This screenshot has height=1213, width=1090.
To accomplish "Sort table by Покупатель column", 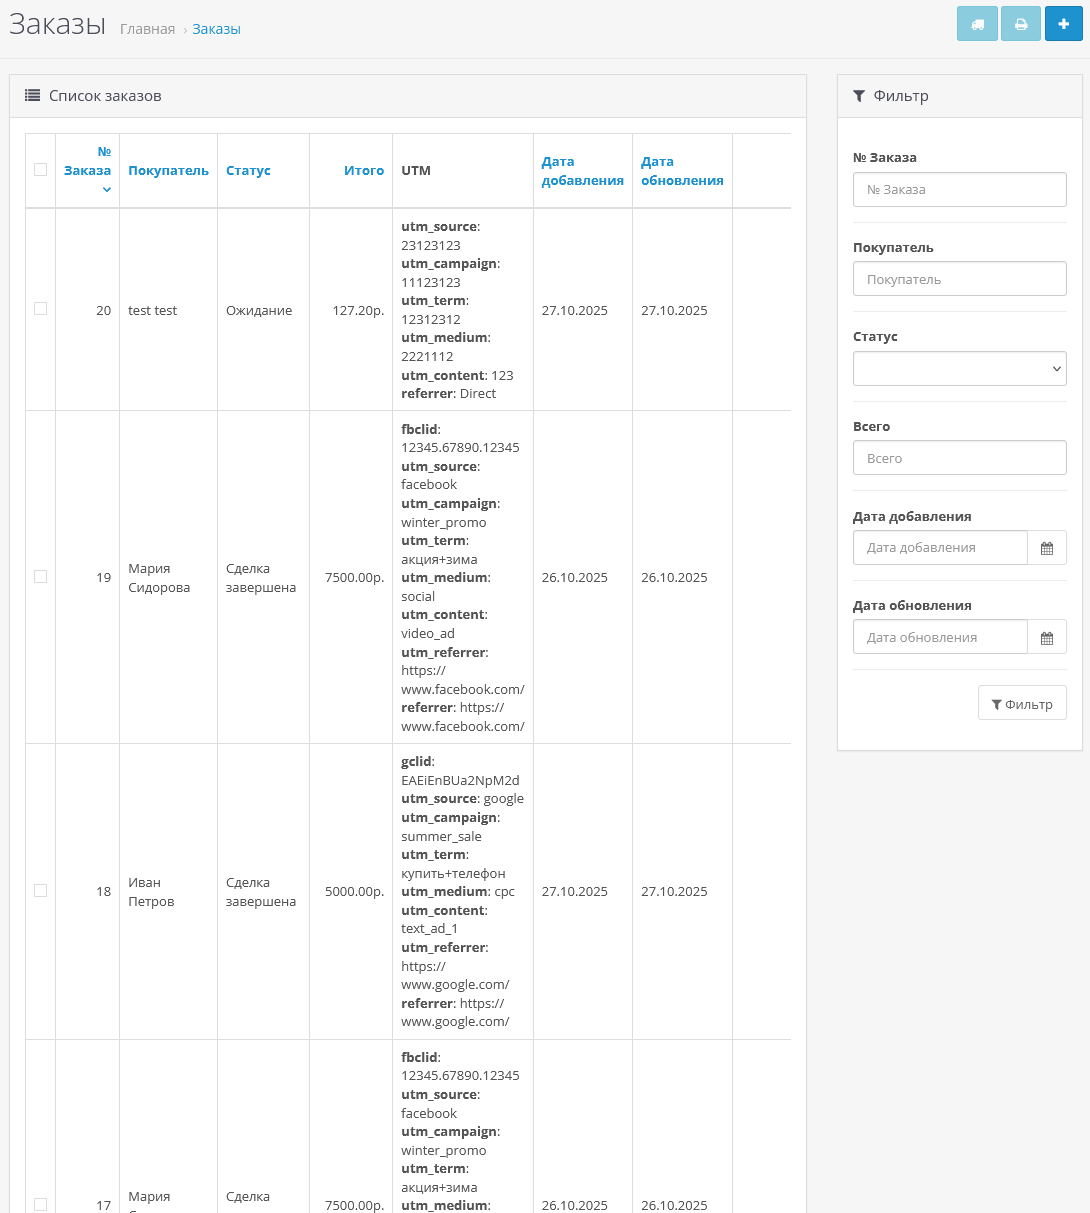I will pyautogui.click(x=168, y=171).
